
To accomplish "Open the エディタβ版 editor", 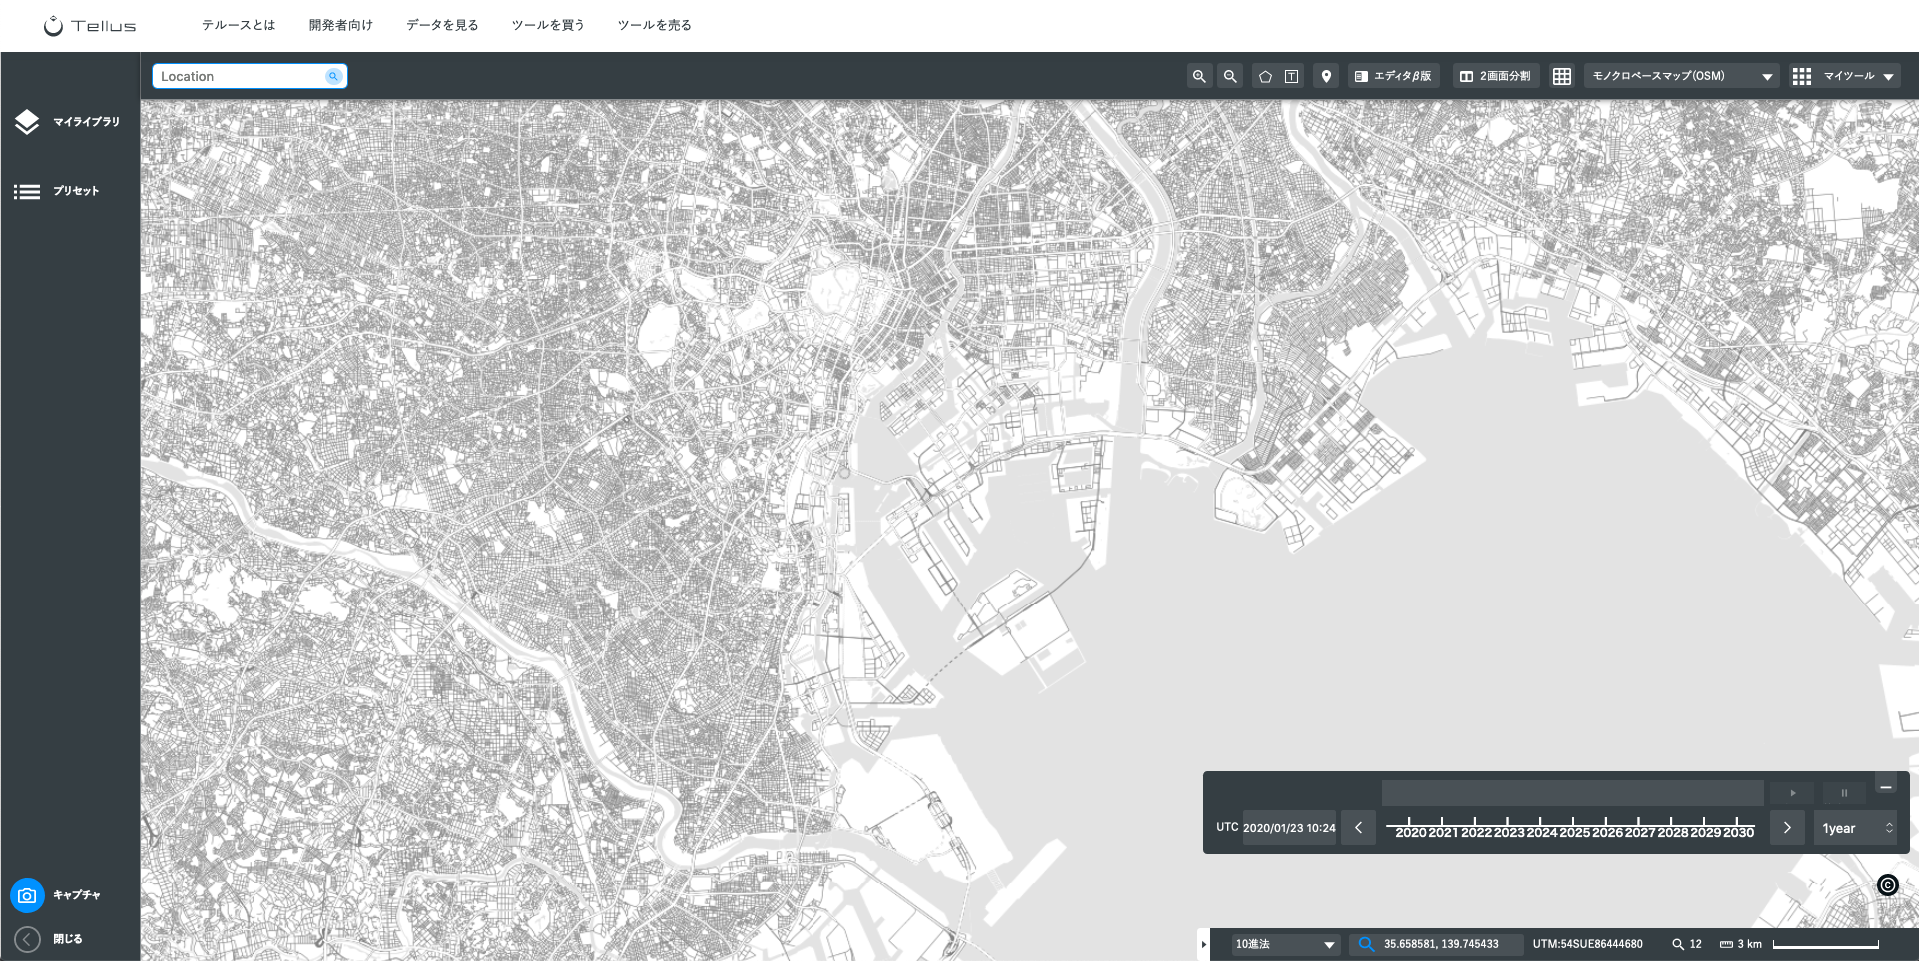I will pos(1393,76).
